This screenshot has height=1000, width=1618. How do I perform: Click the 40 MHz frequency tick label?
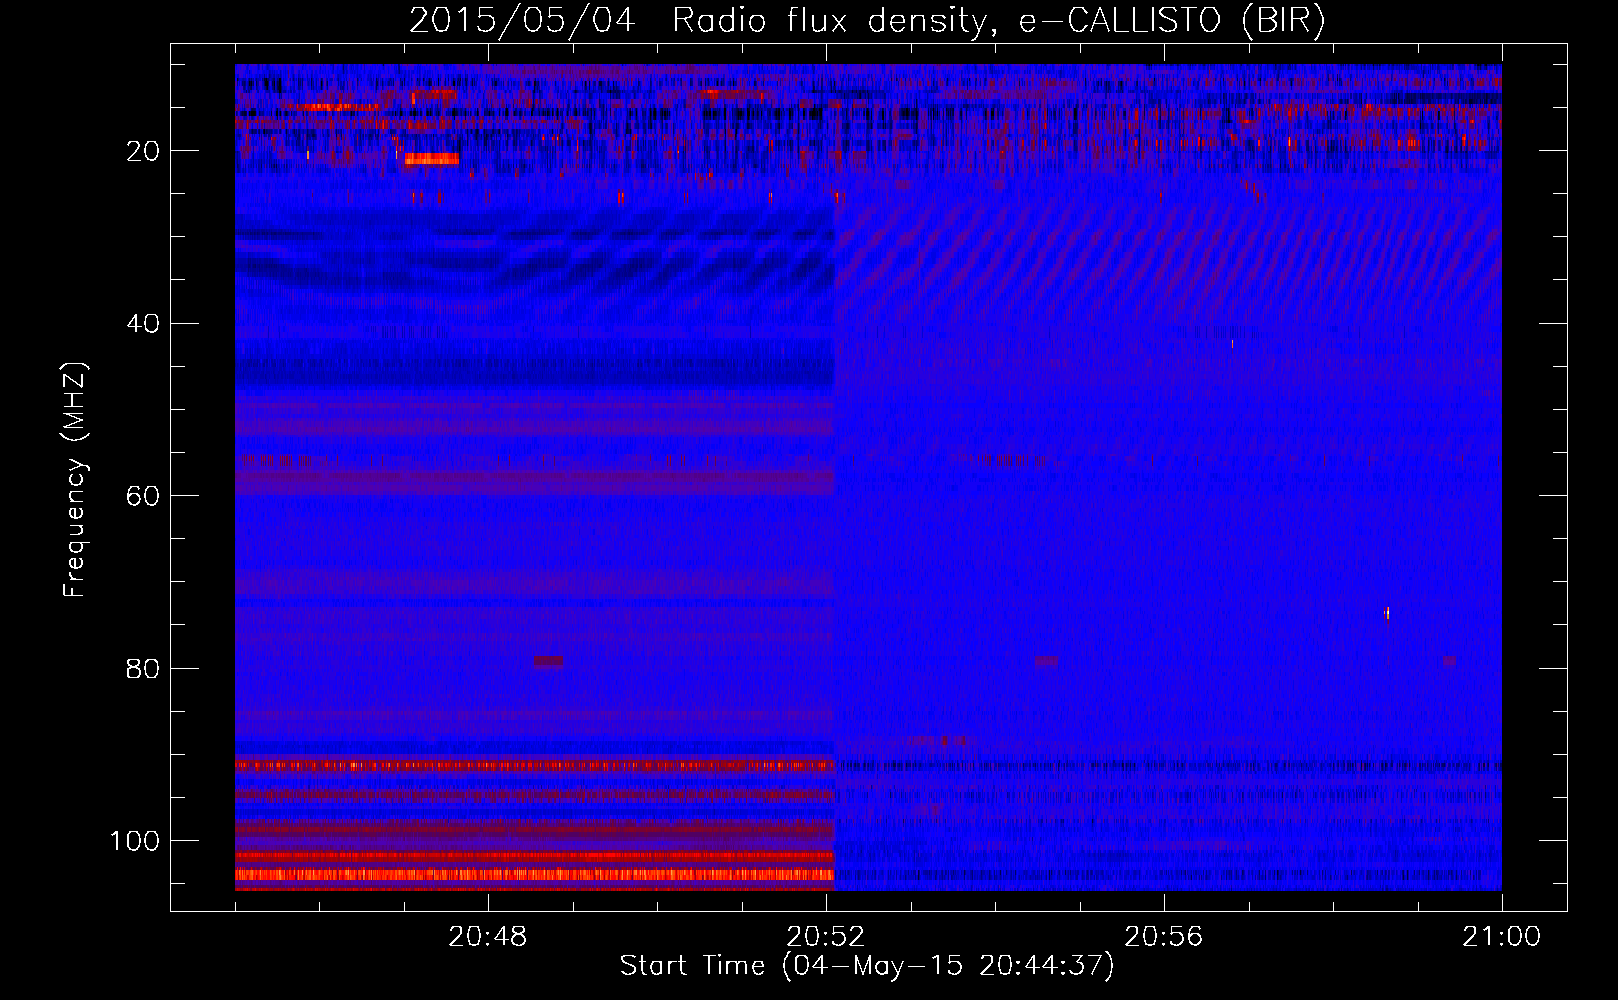pos(143,324)
